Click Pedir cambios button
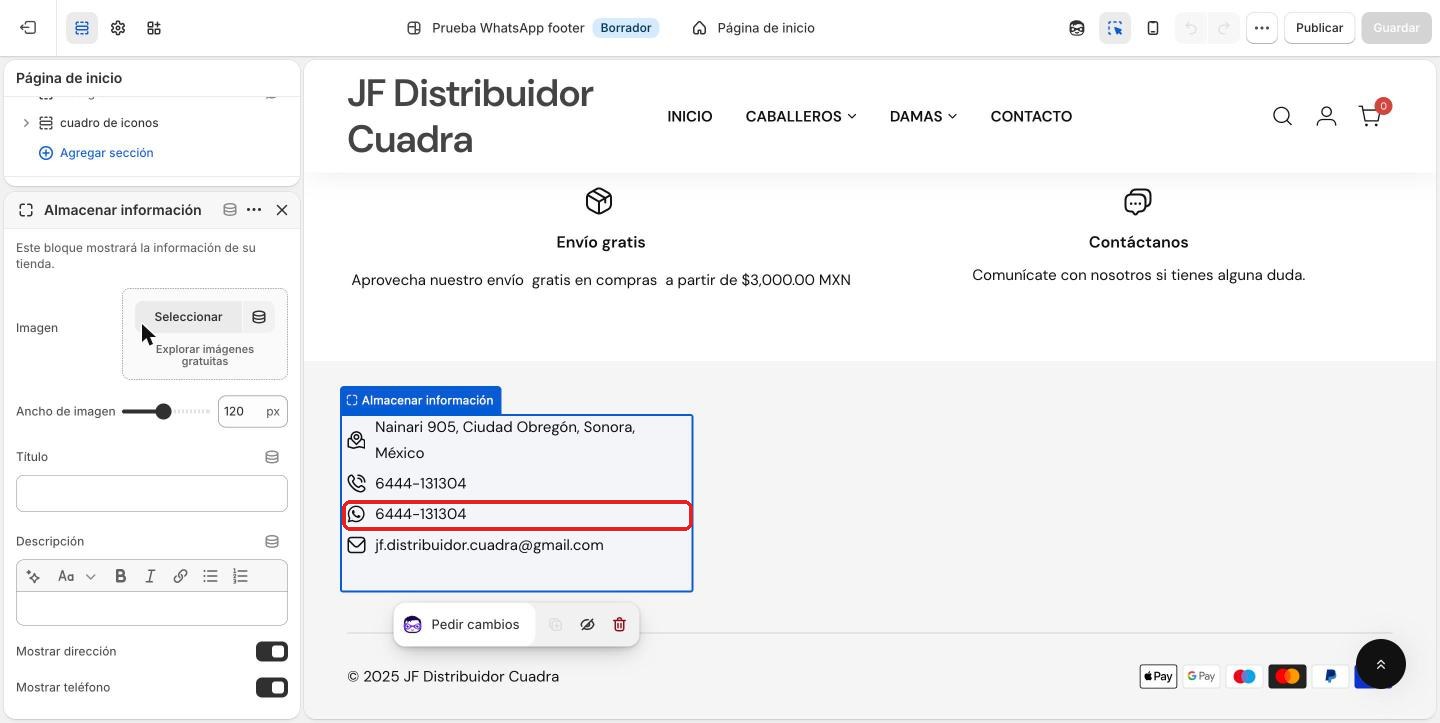 click(x=463, y=624)
